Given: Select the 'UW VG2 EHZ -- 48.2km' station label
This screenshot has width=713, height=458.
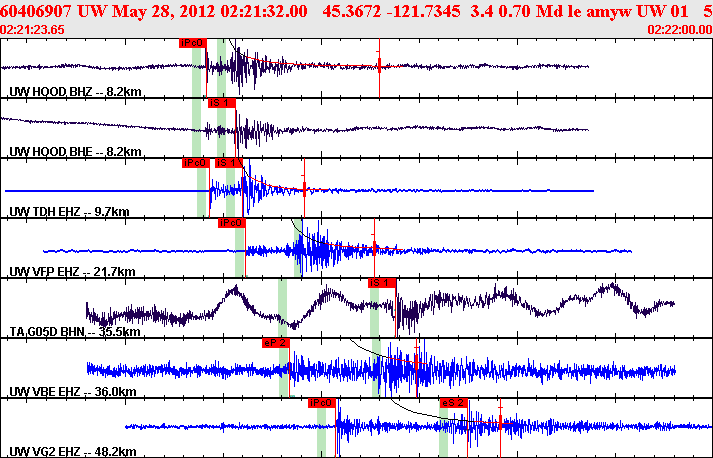Looking at the screenshot, I should pyautogui.click(x=73, y=452).
